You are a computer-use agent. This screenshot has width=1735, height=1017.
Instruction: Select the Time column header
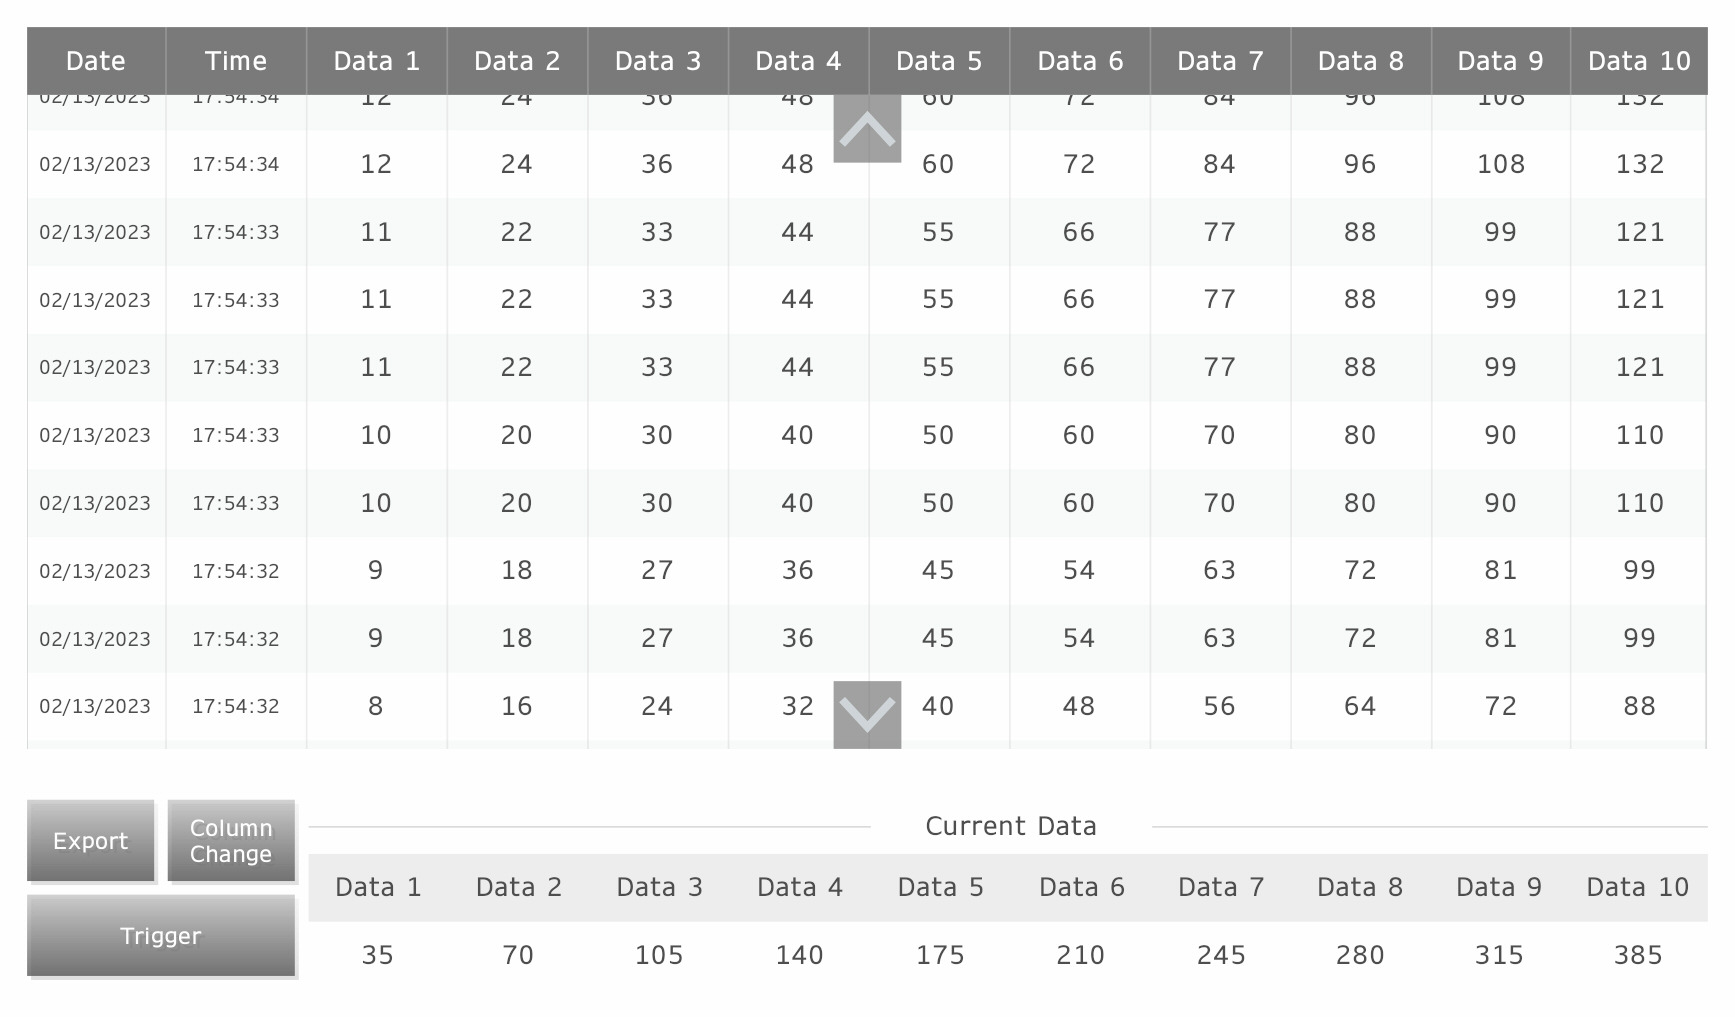point(236,61)
